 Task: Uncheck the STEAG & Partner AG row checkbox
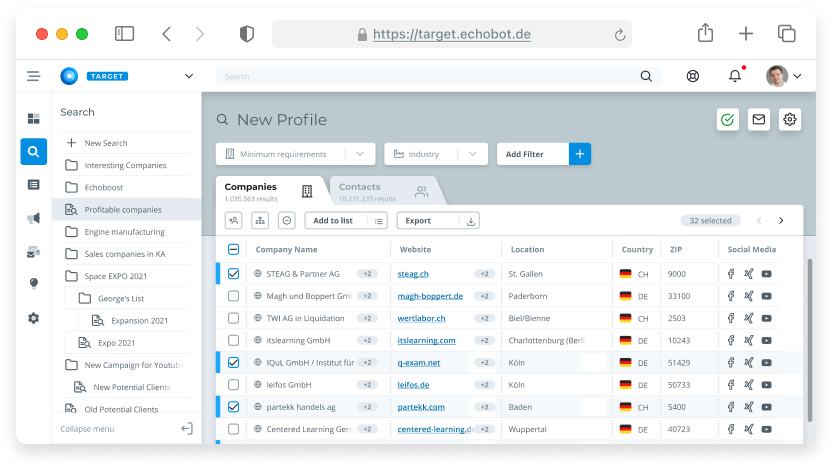[x=233, y=274]
